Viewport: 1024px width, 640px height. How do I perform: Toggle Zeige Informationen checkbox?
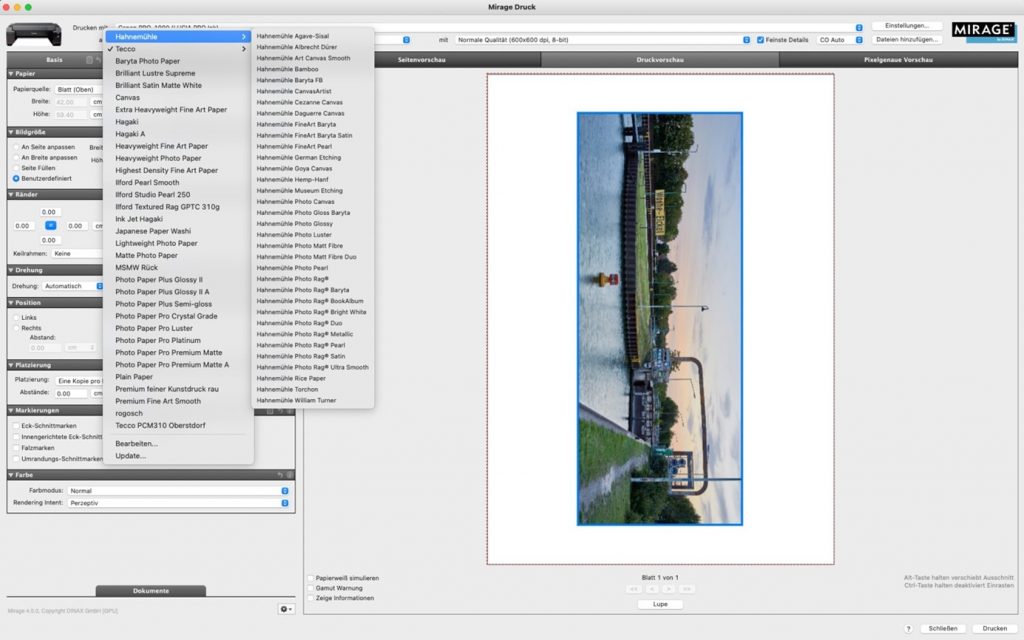pyautogui.click(x=311, y=598)
